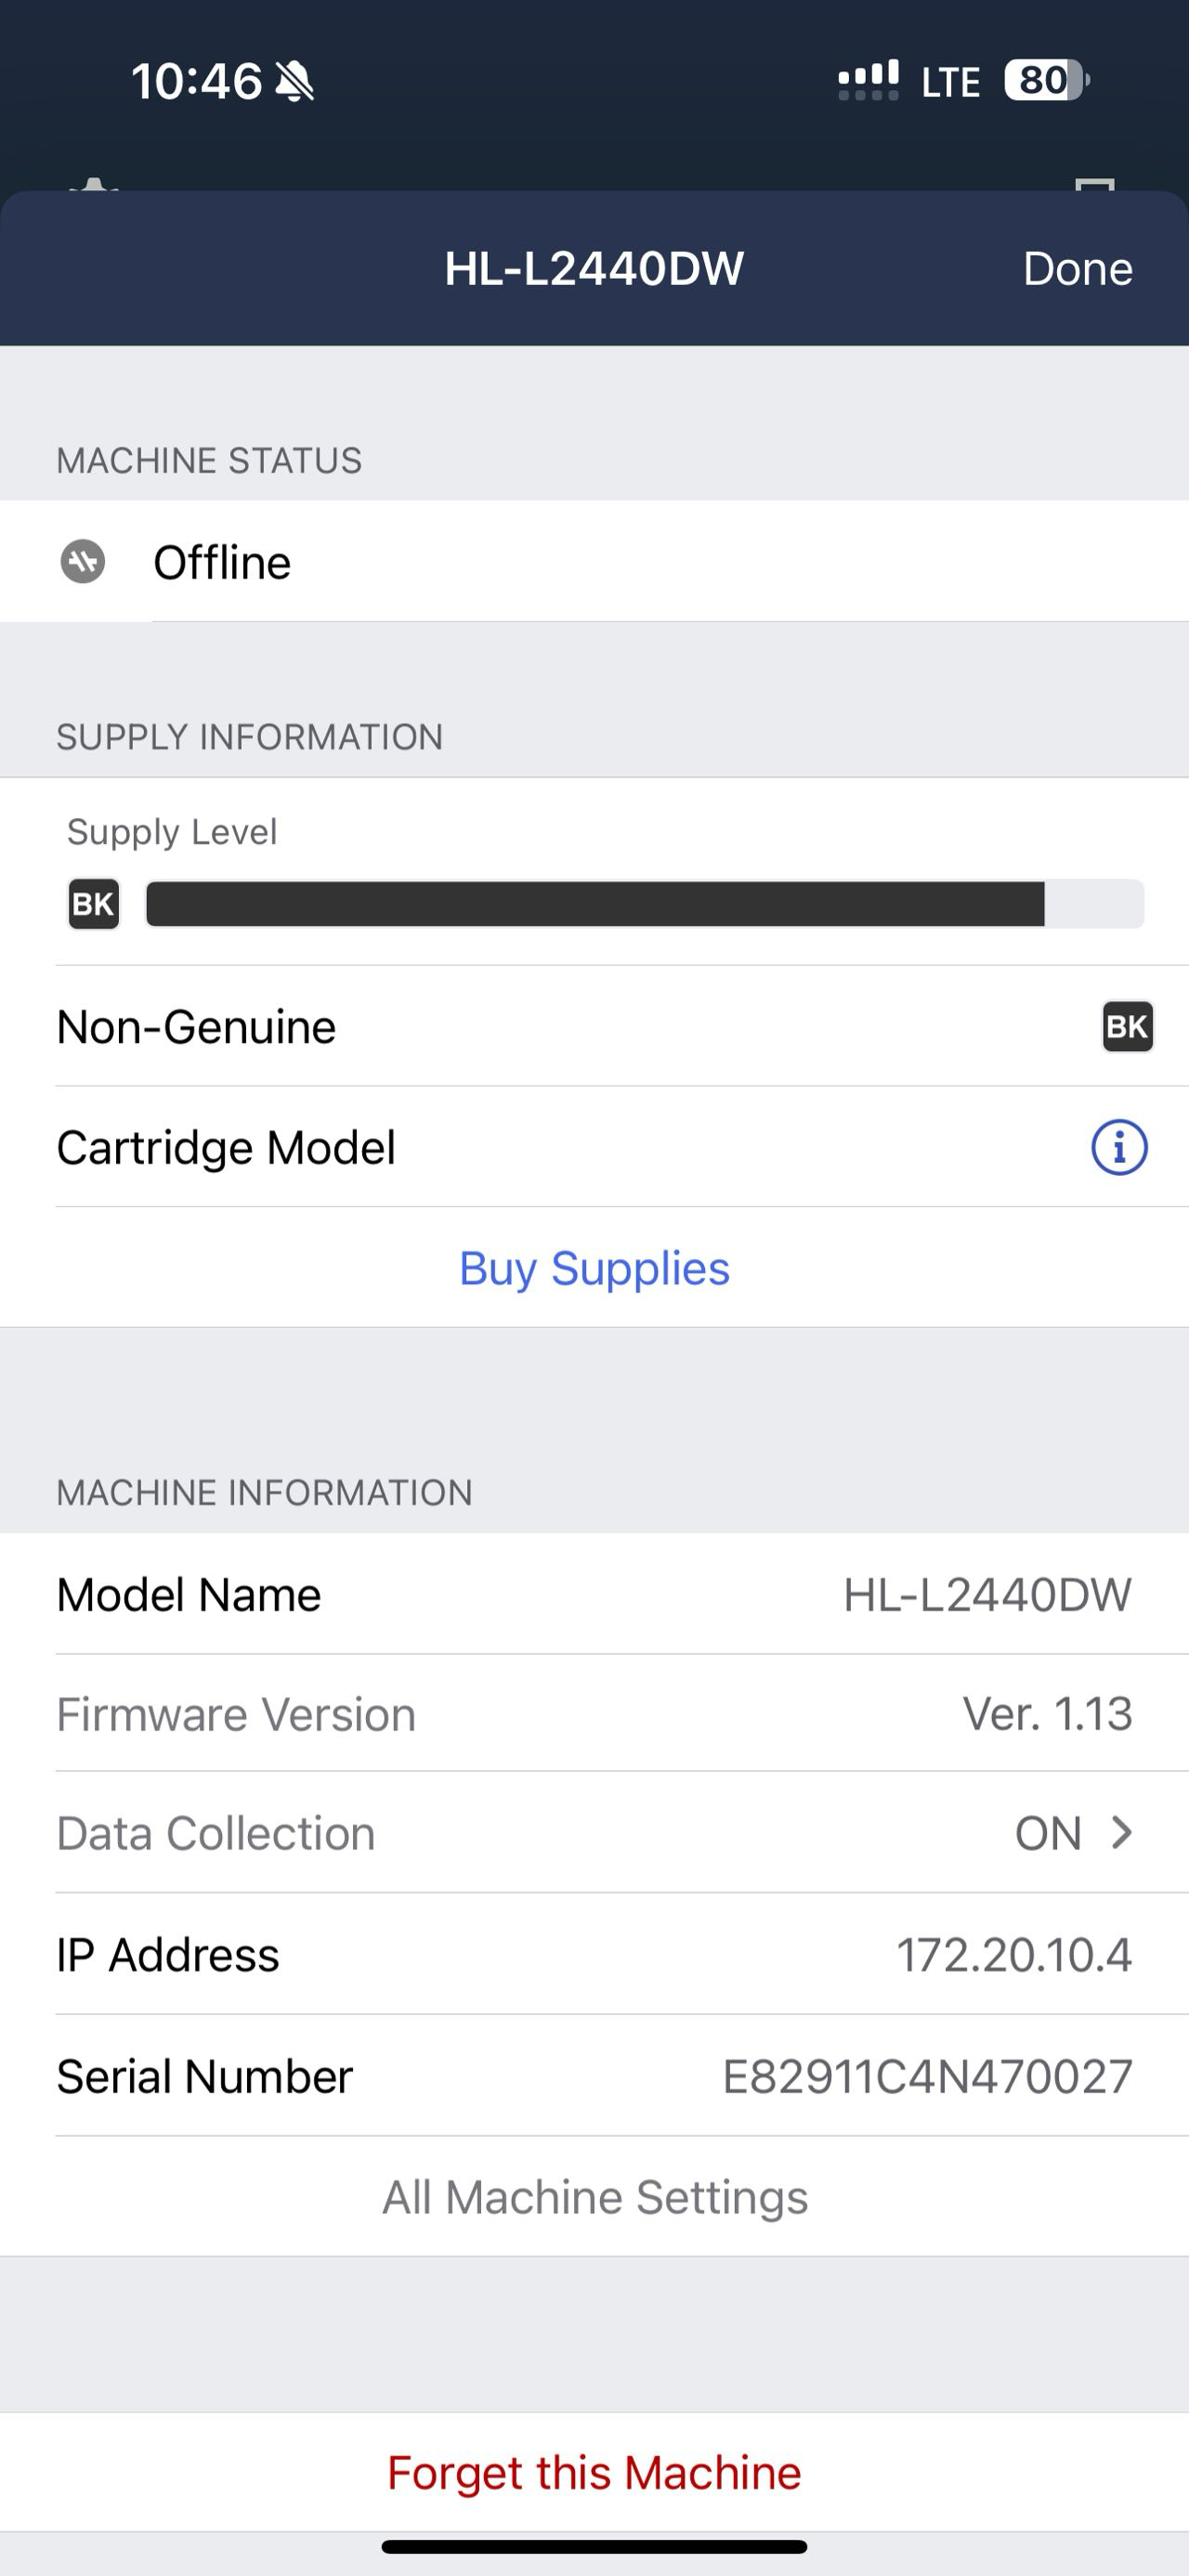
Task: Tap Forget this Machine
Action: click(x=594, y=2472)
